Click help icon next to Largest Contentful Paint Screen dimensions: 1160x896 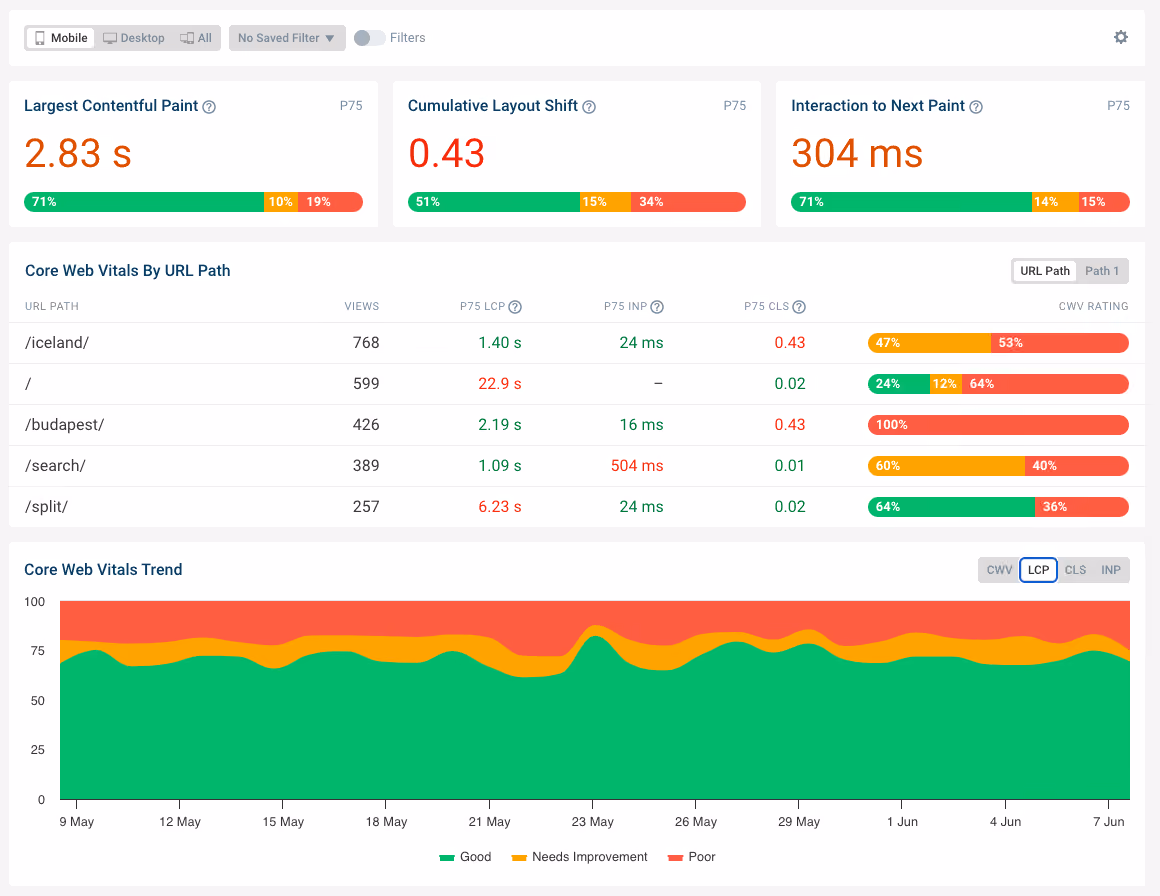(x=209, y=107)
